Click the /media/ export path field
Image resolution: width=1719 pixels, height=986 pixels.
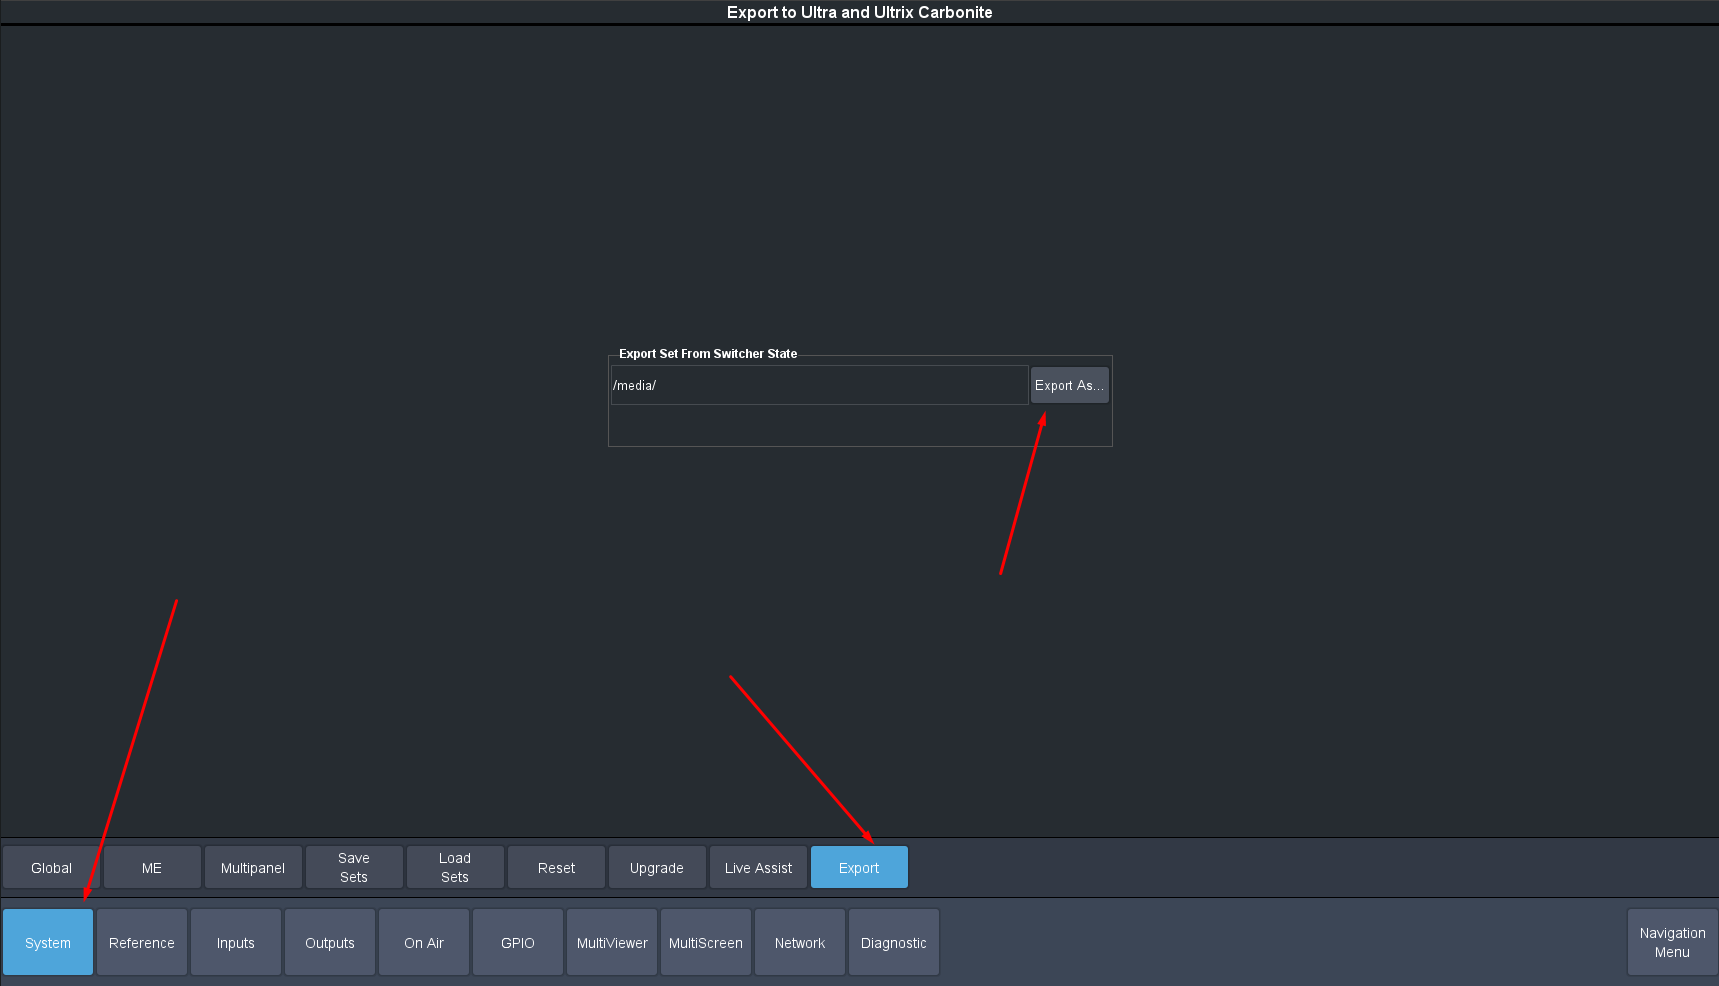(x=819, y=385)
